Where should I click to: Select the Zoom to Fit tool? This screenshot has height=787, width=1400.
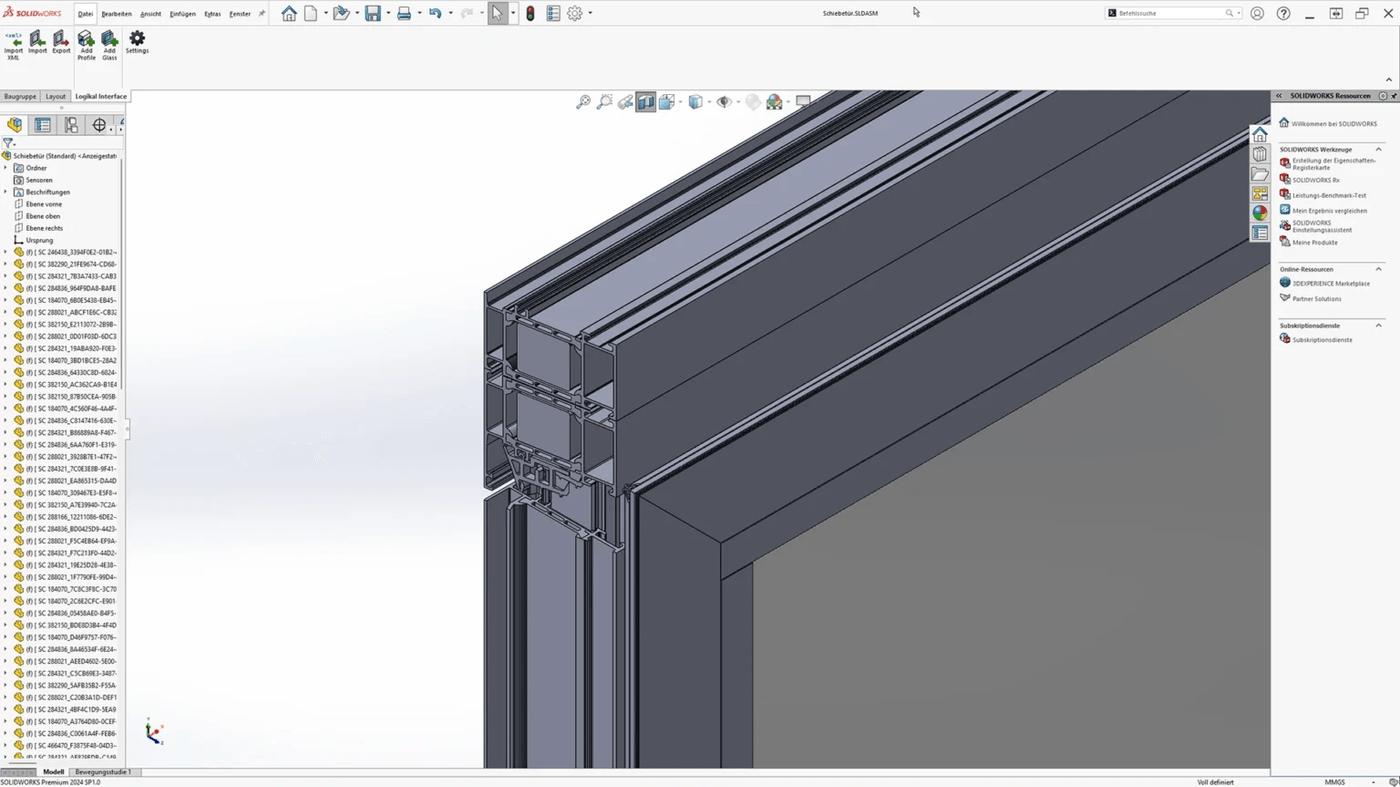(584, 101)
